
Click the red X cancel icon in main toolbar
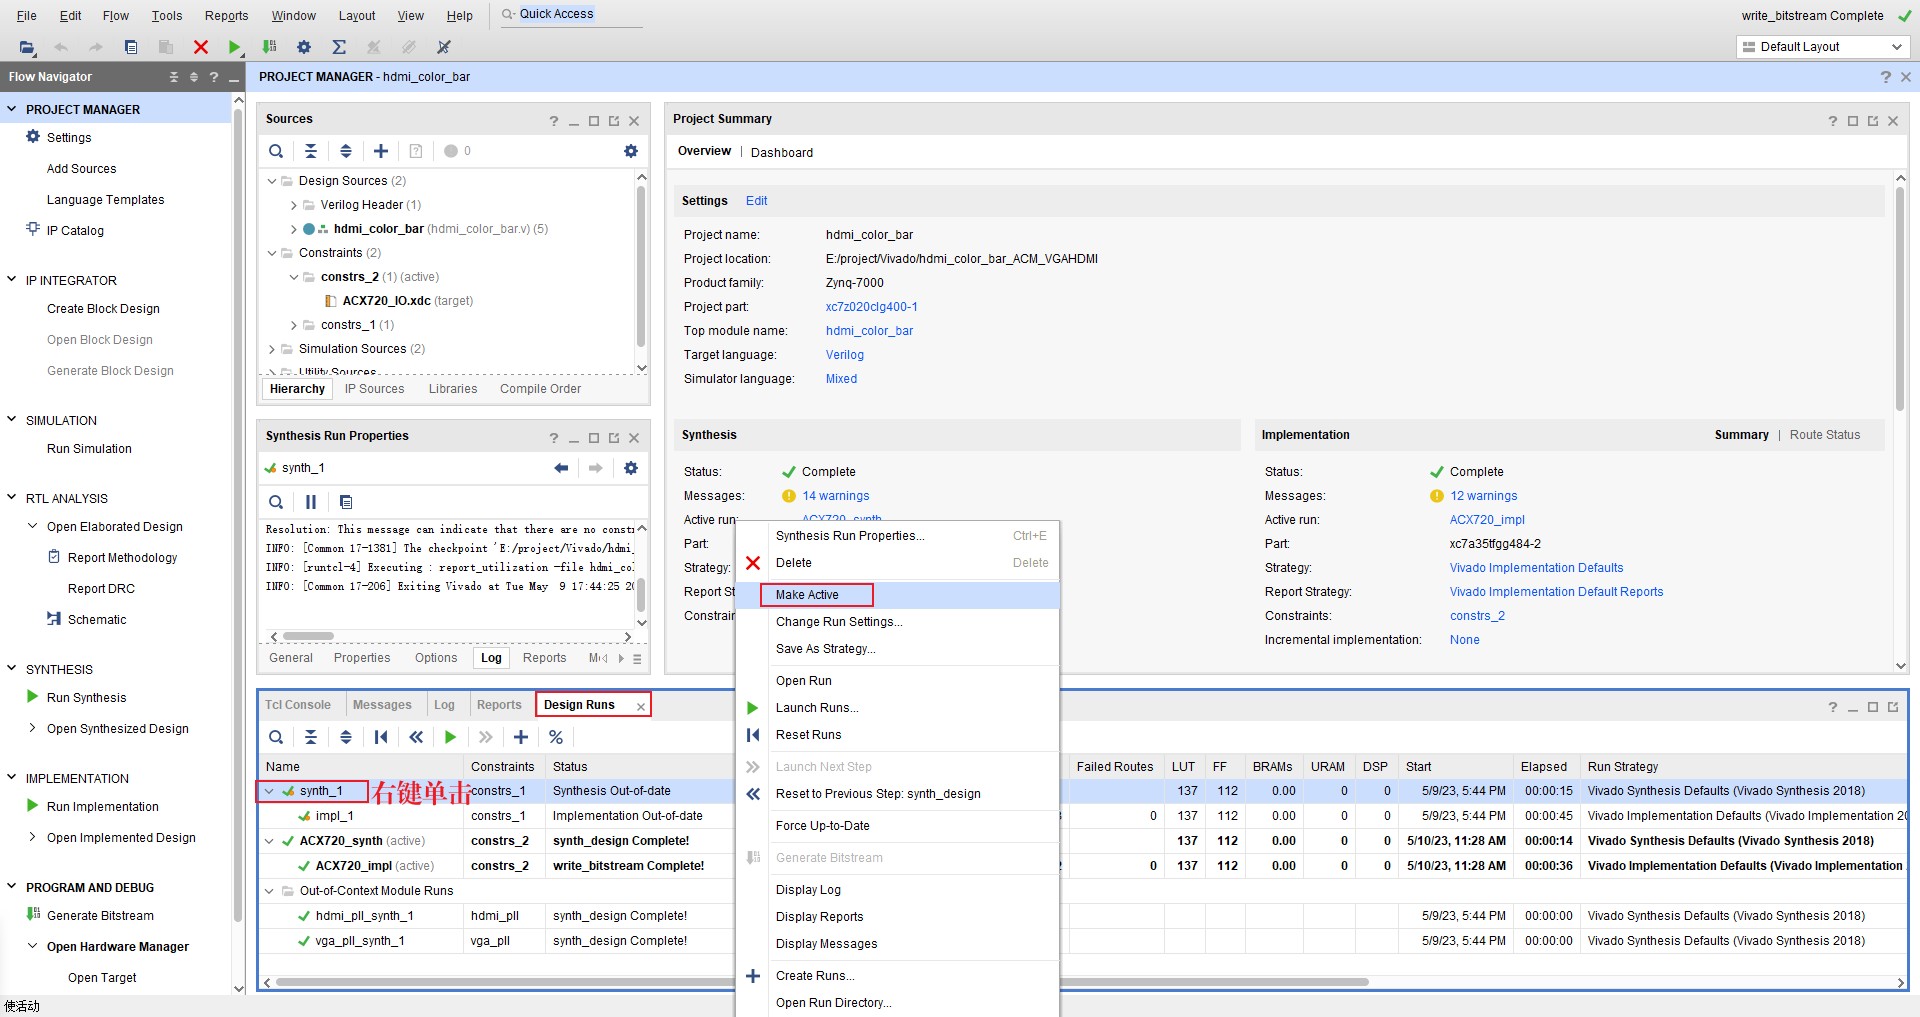[201, 47]
